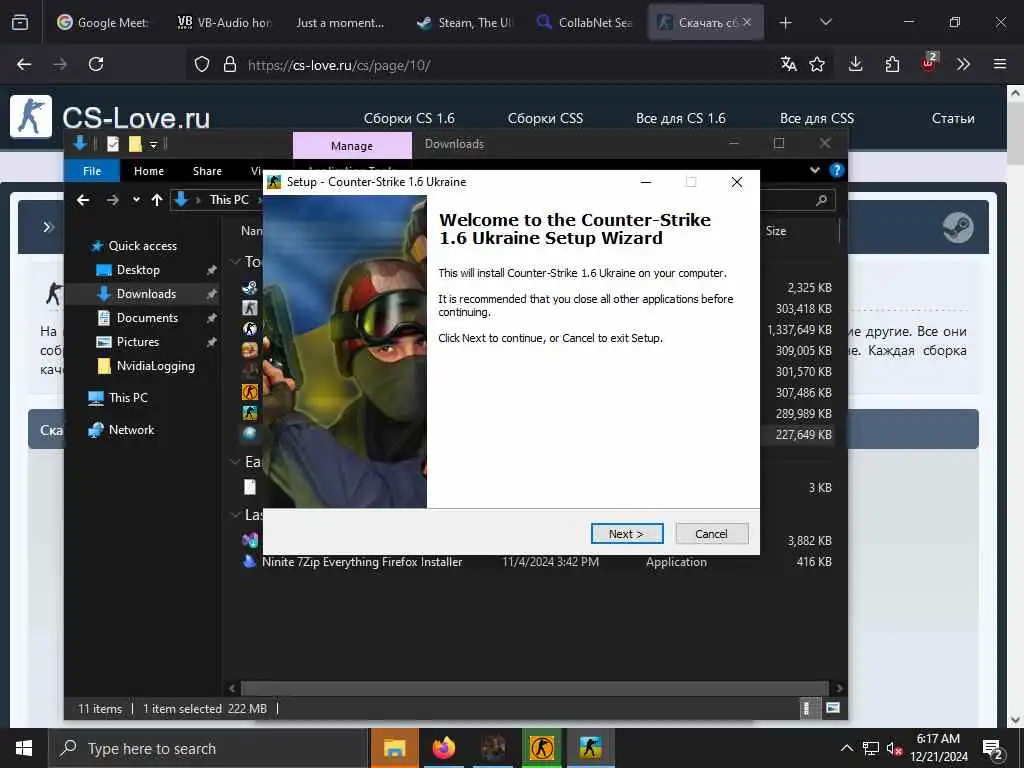Viewport: 1024px width, 768px height.
Task: Open the Windows Start menu
Action: pos(24,748)
